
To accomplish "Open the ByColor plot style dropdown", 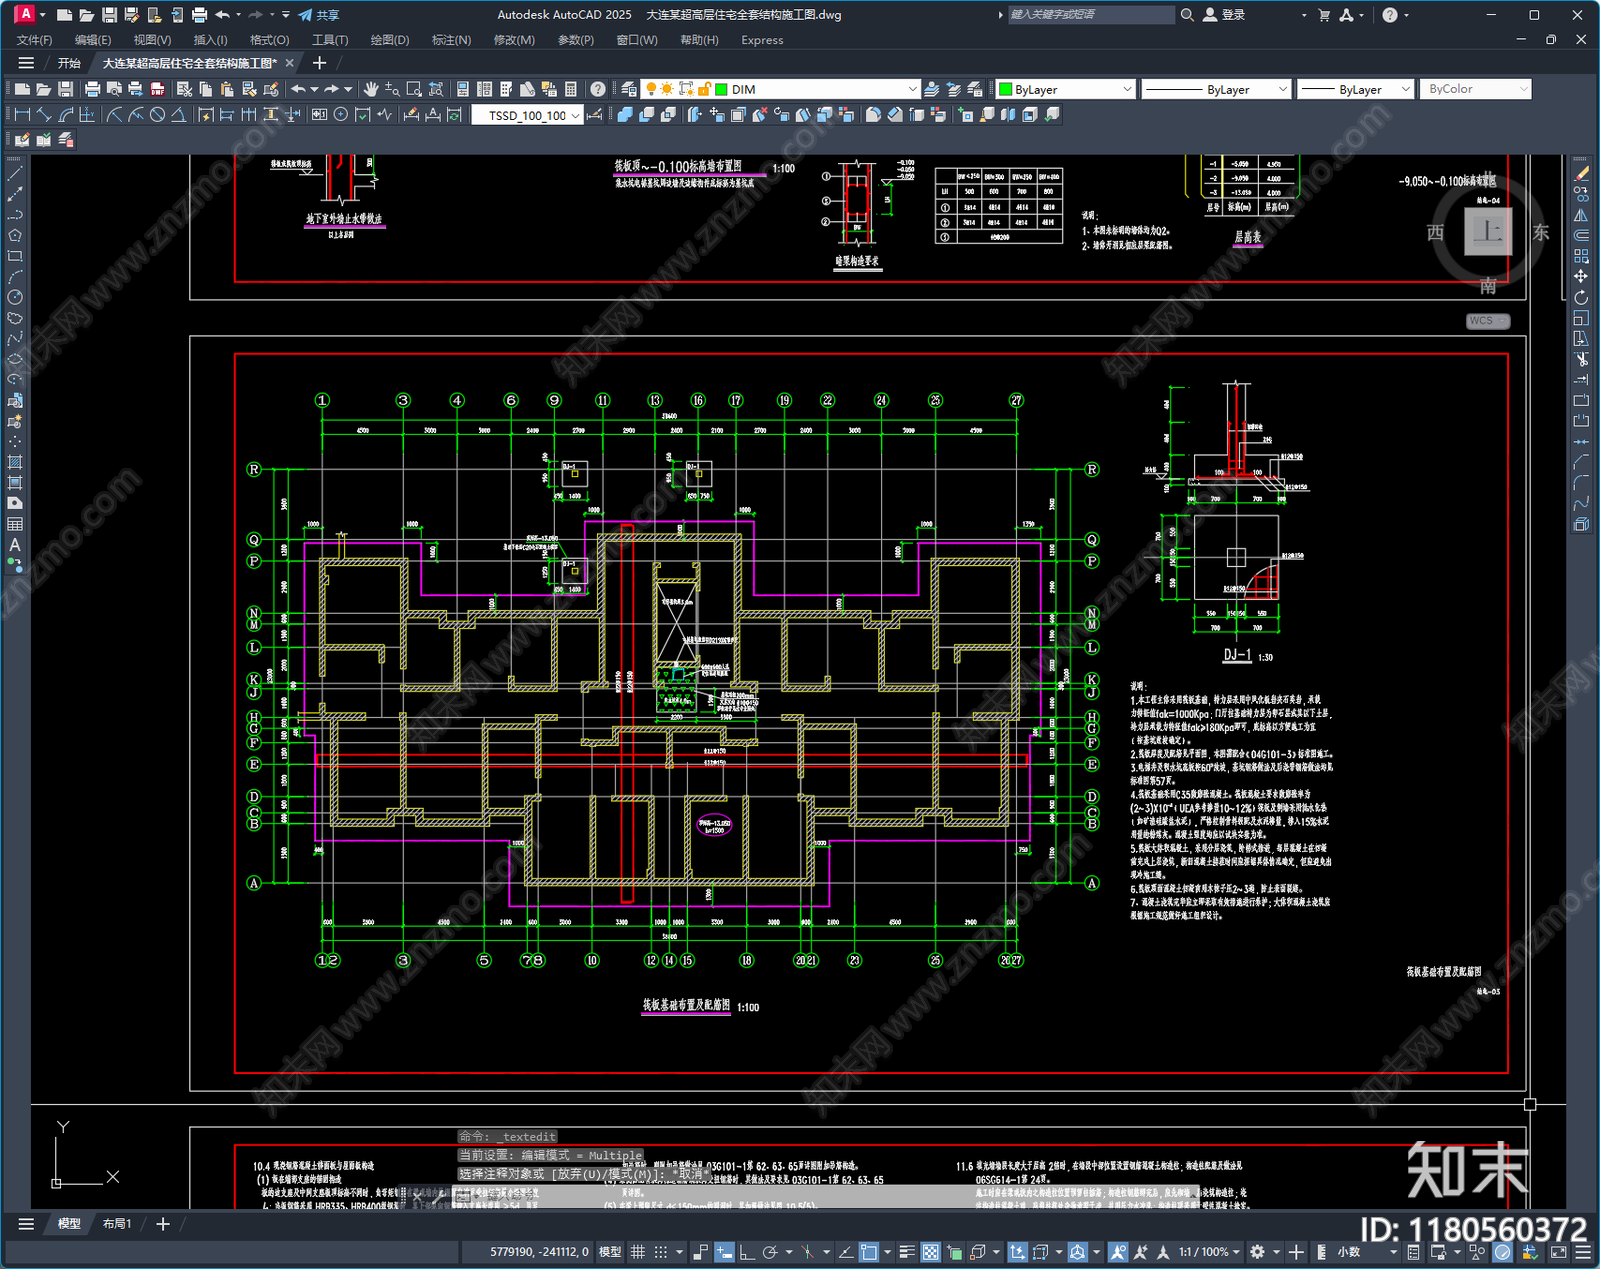I will click(x=1524, y=89).
